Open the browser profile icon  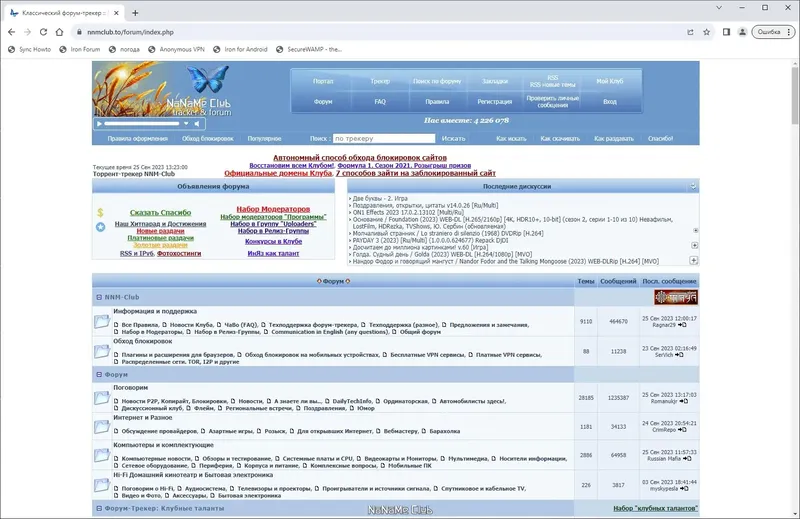742,32
